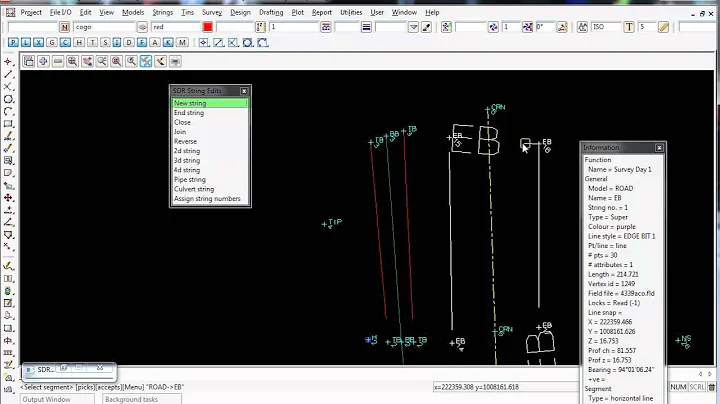The width and height of the screenshot is (720, 404).
Task: Toggle the T snap button
Action: pyautogui.click(x=92, y=43)
